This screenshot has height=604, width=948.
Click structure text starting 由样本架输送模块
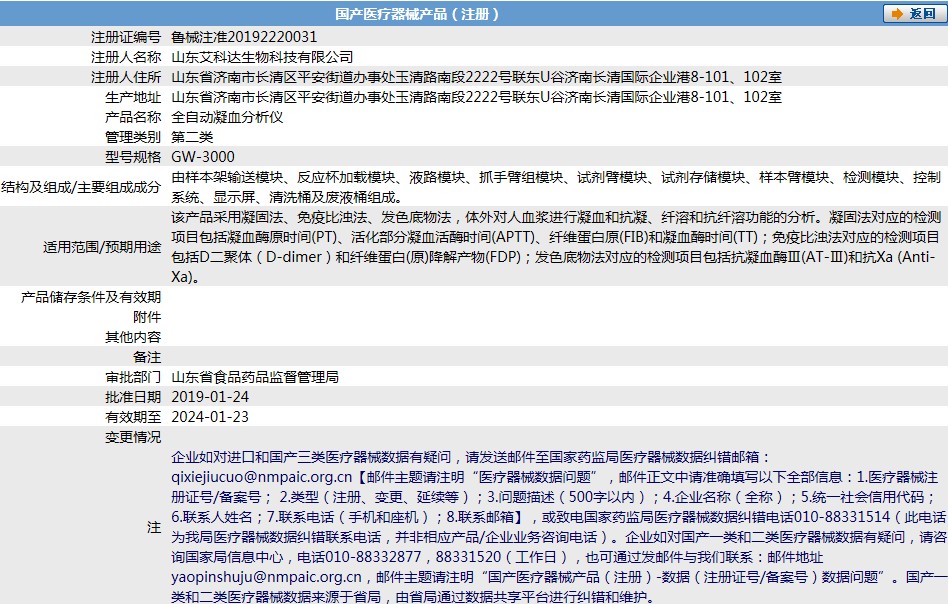click(x=556, y=187)
